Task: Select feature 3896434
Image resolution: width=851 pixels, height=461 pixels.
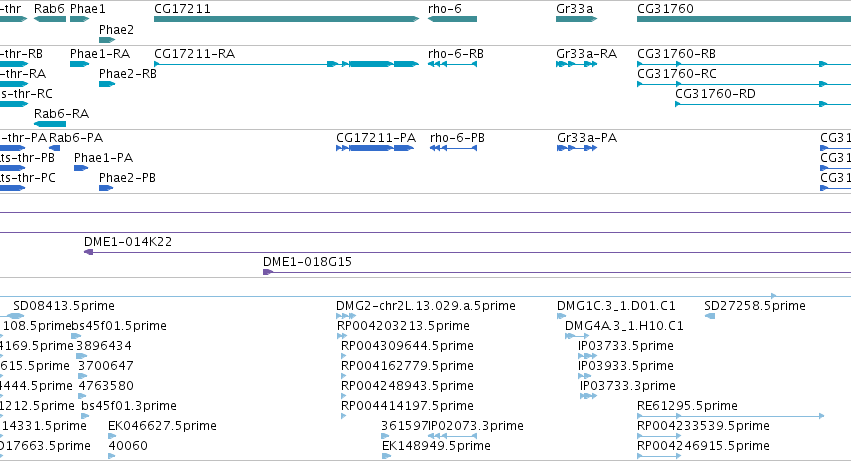Action: [81, 356]
